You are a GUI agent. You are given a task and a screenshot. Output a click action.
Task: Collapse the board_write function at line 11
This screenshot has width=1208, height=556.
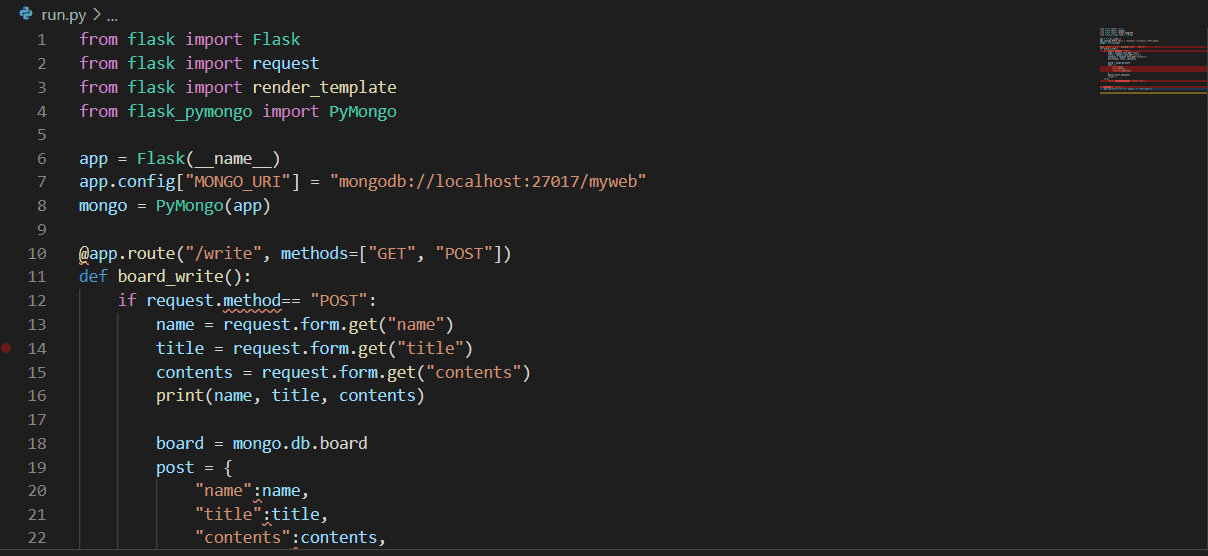point(65,277)
